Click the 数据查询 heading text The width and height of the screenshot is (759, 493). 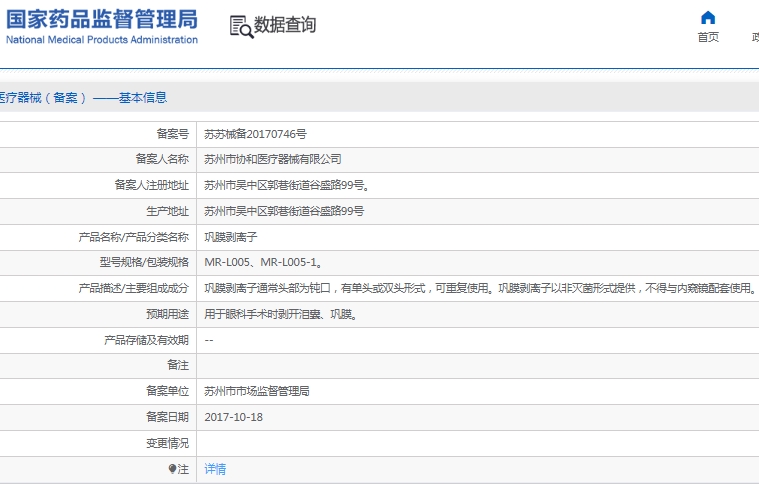coord(285,25)
